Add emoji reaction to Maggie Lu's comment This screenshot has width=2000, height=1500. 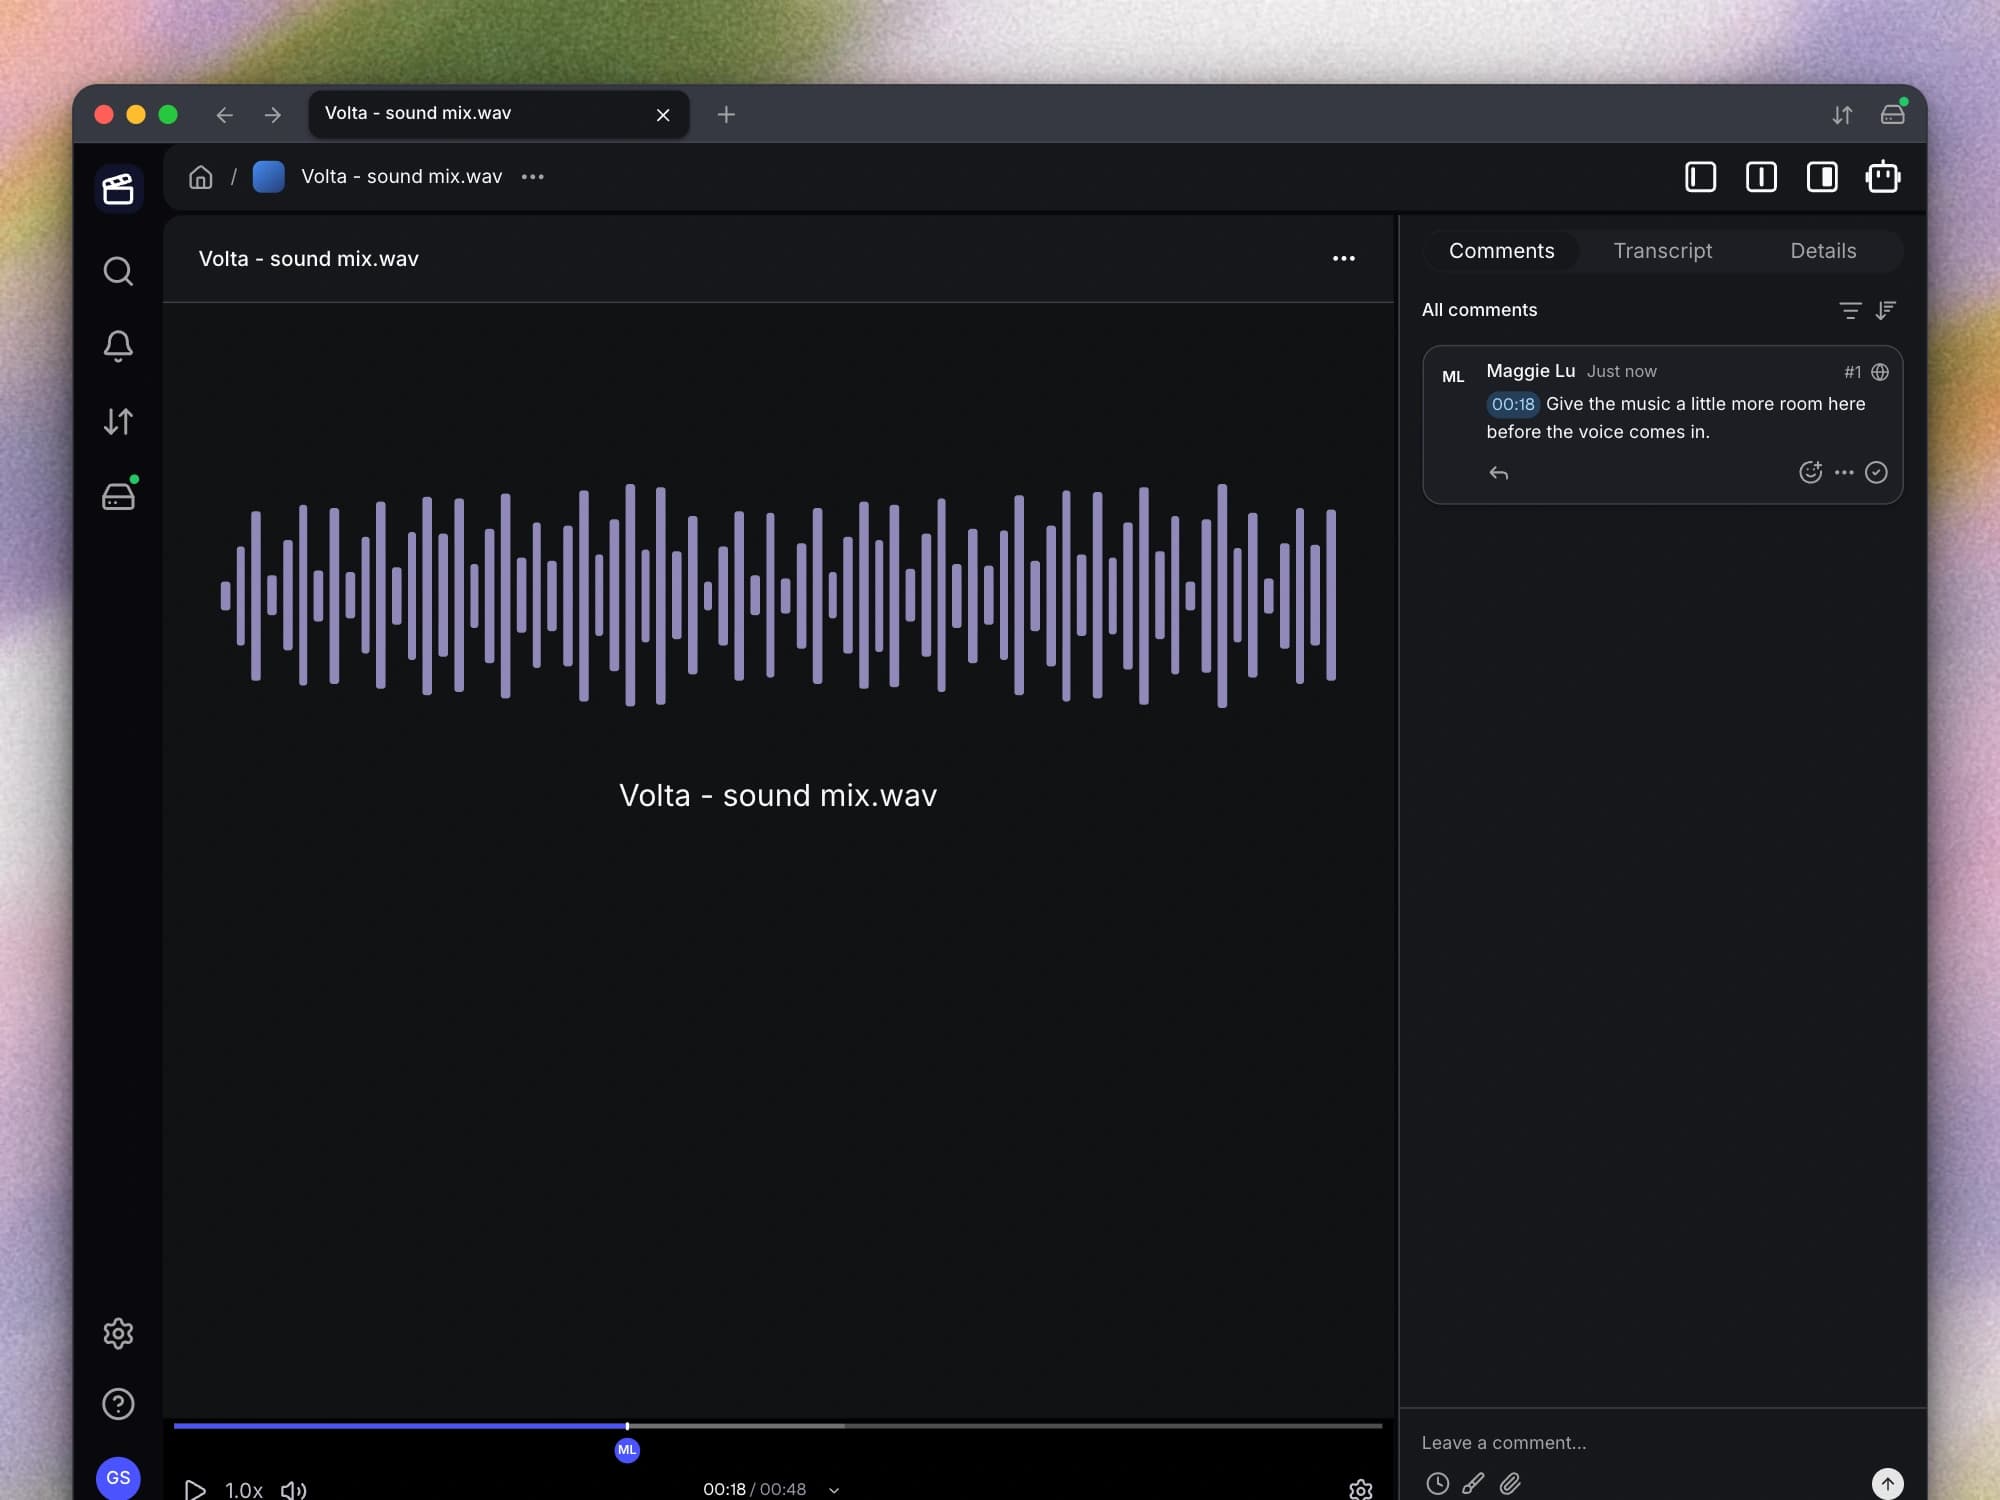(x=1810, y=472)
